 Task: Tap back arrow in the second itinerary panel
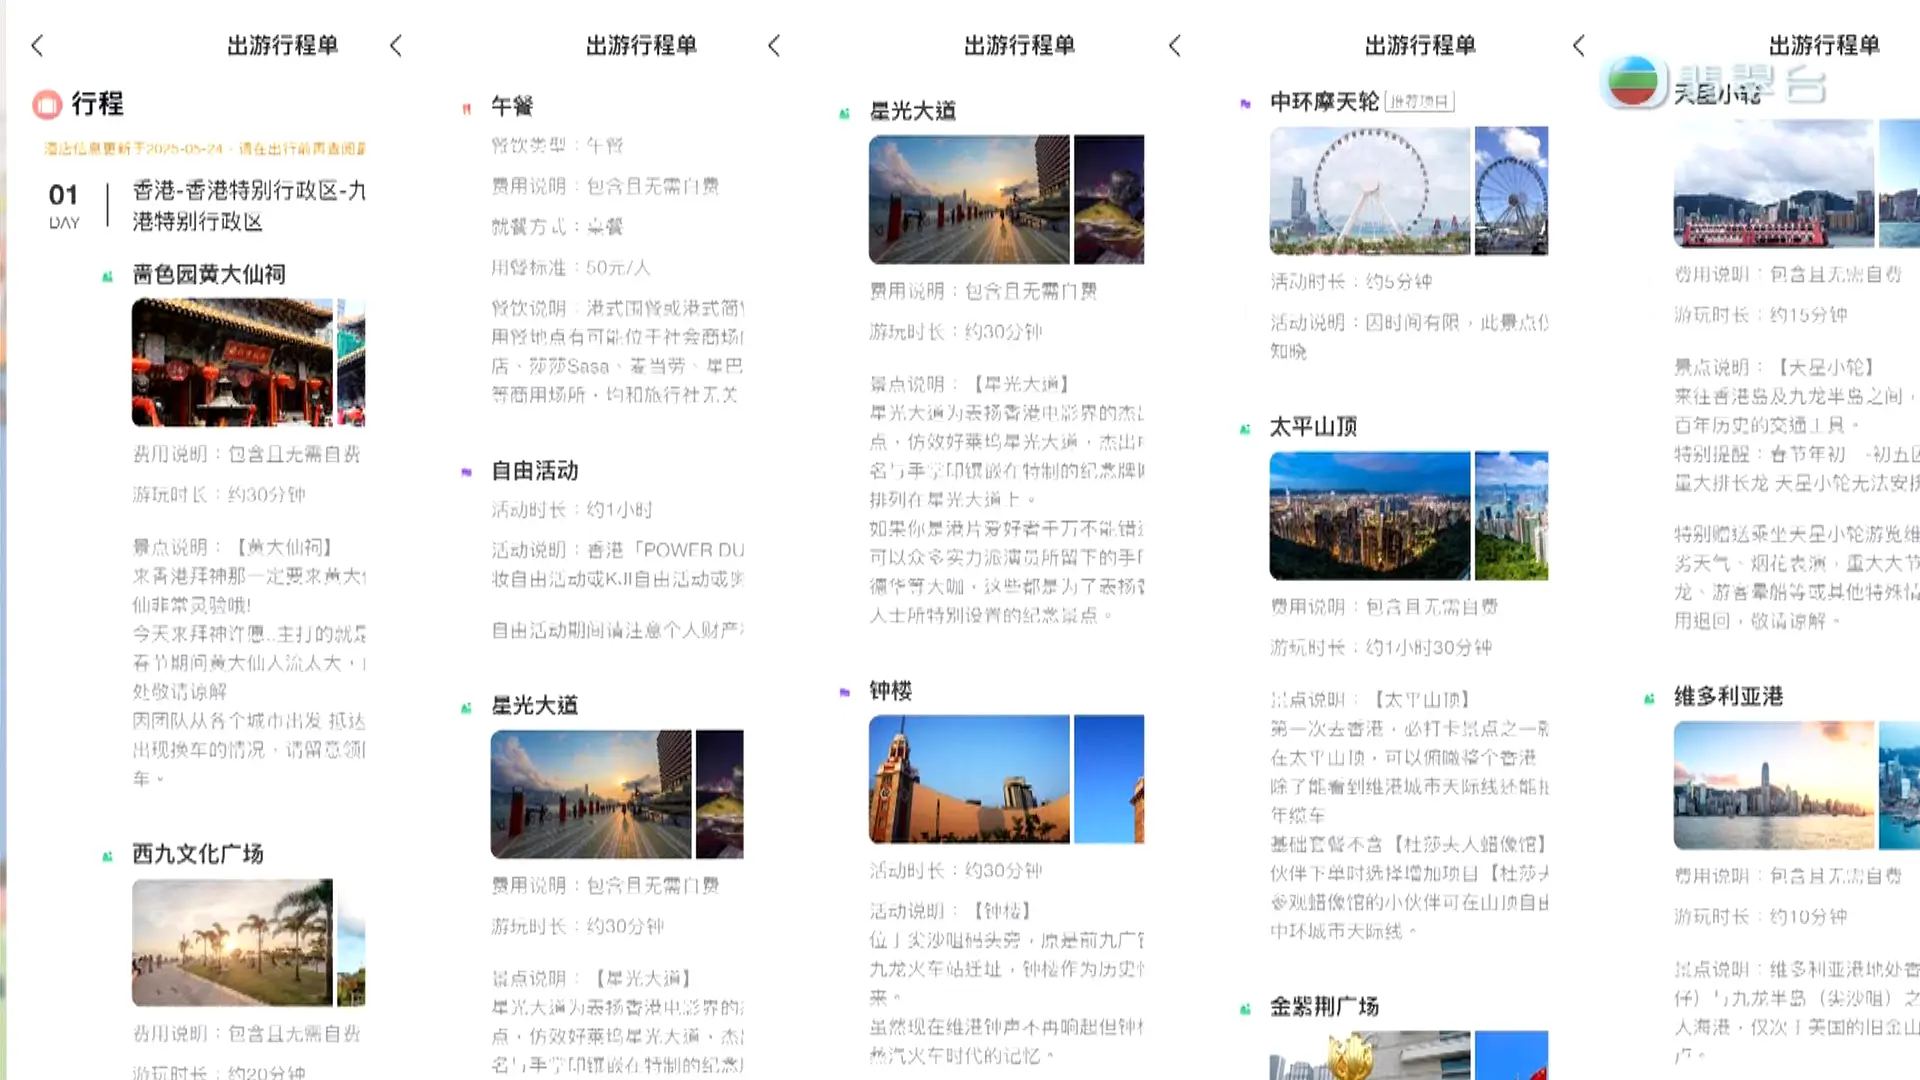tap(396, 45)
